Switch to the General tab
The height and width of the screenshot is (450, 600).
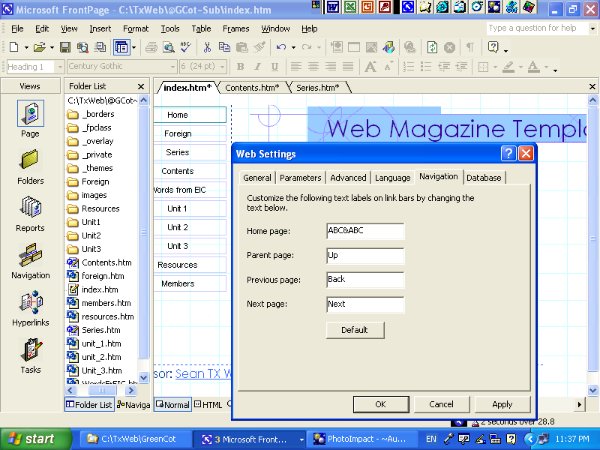[x=257, y=178]
